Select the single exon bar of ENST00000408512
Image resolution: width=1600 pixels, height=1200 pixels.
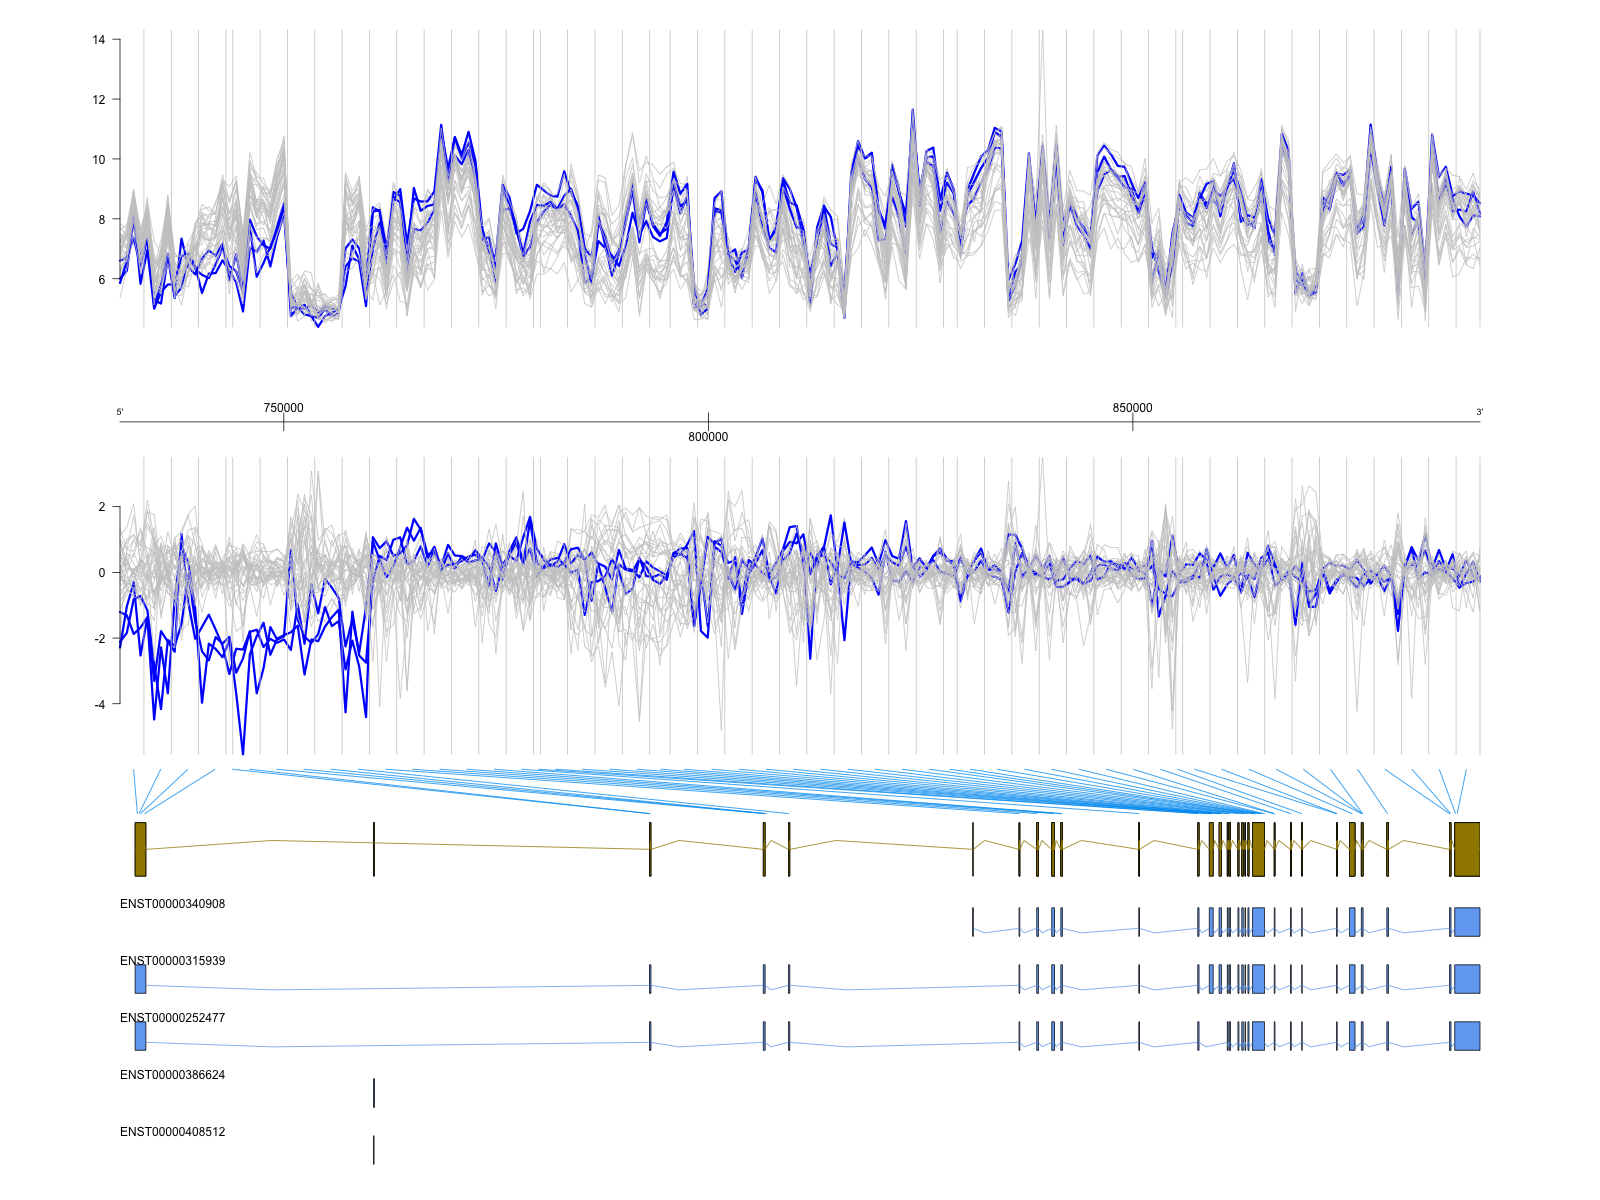(374, 1150)
